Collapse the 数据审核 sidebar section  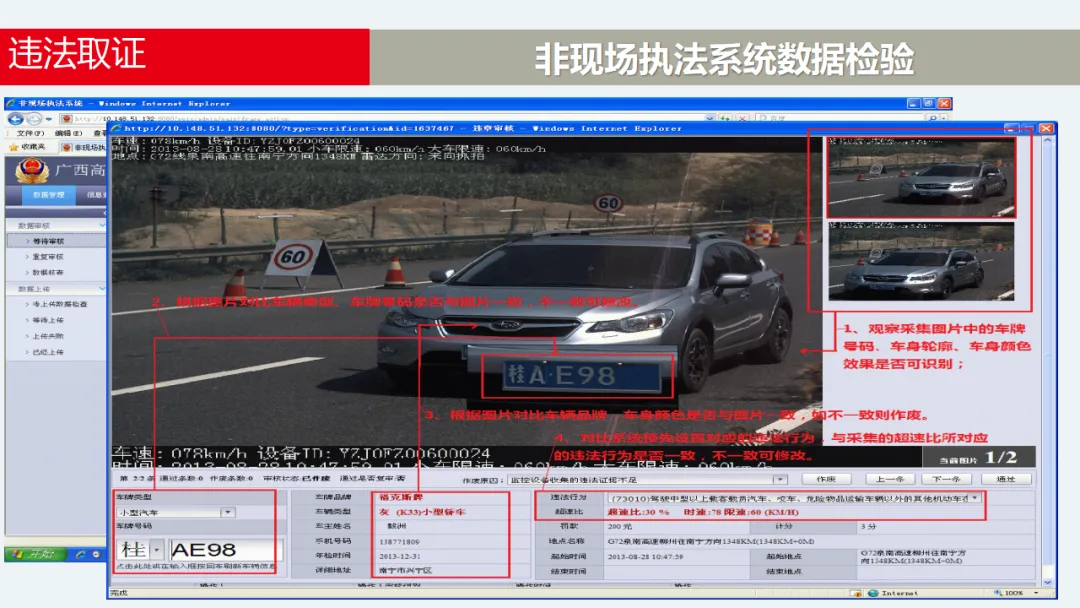[102, 225]
